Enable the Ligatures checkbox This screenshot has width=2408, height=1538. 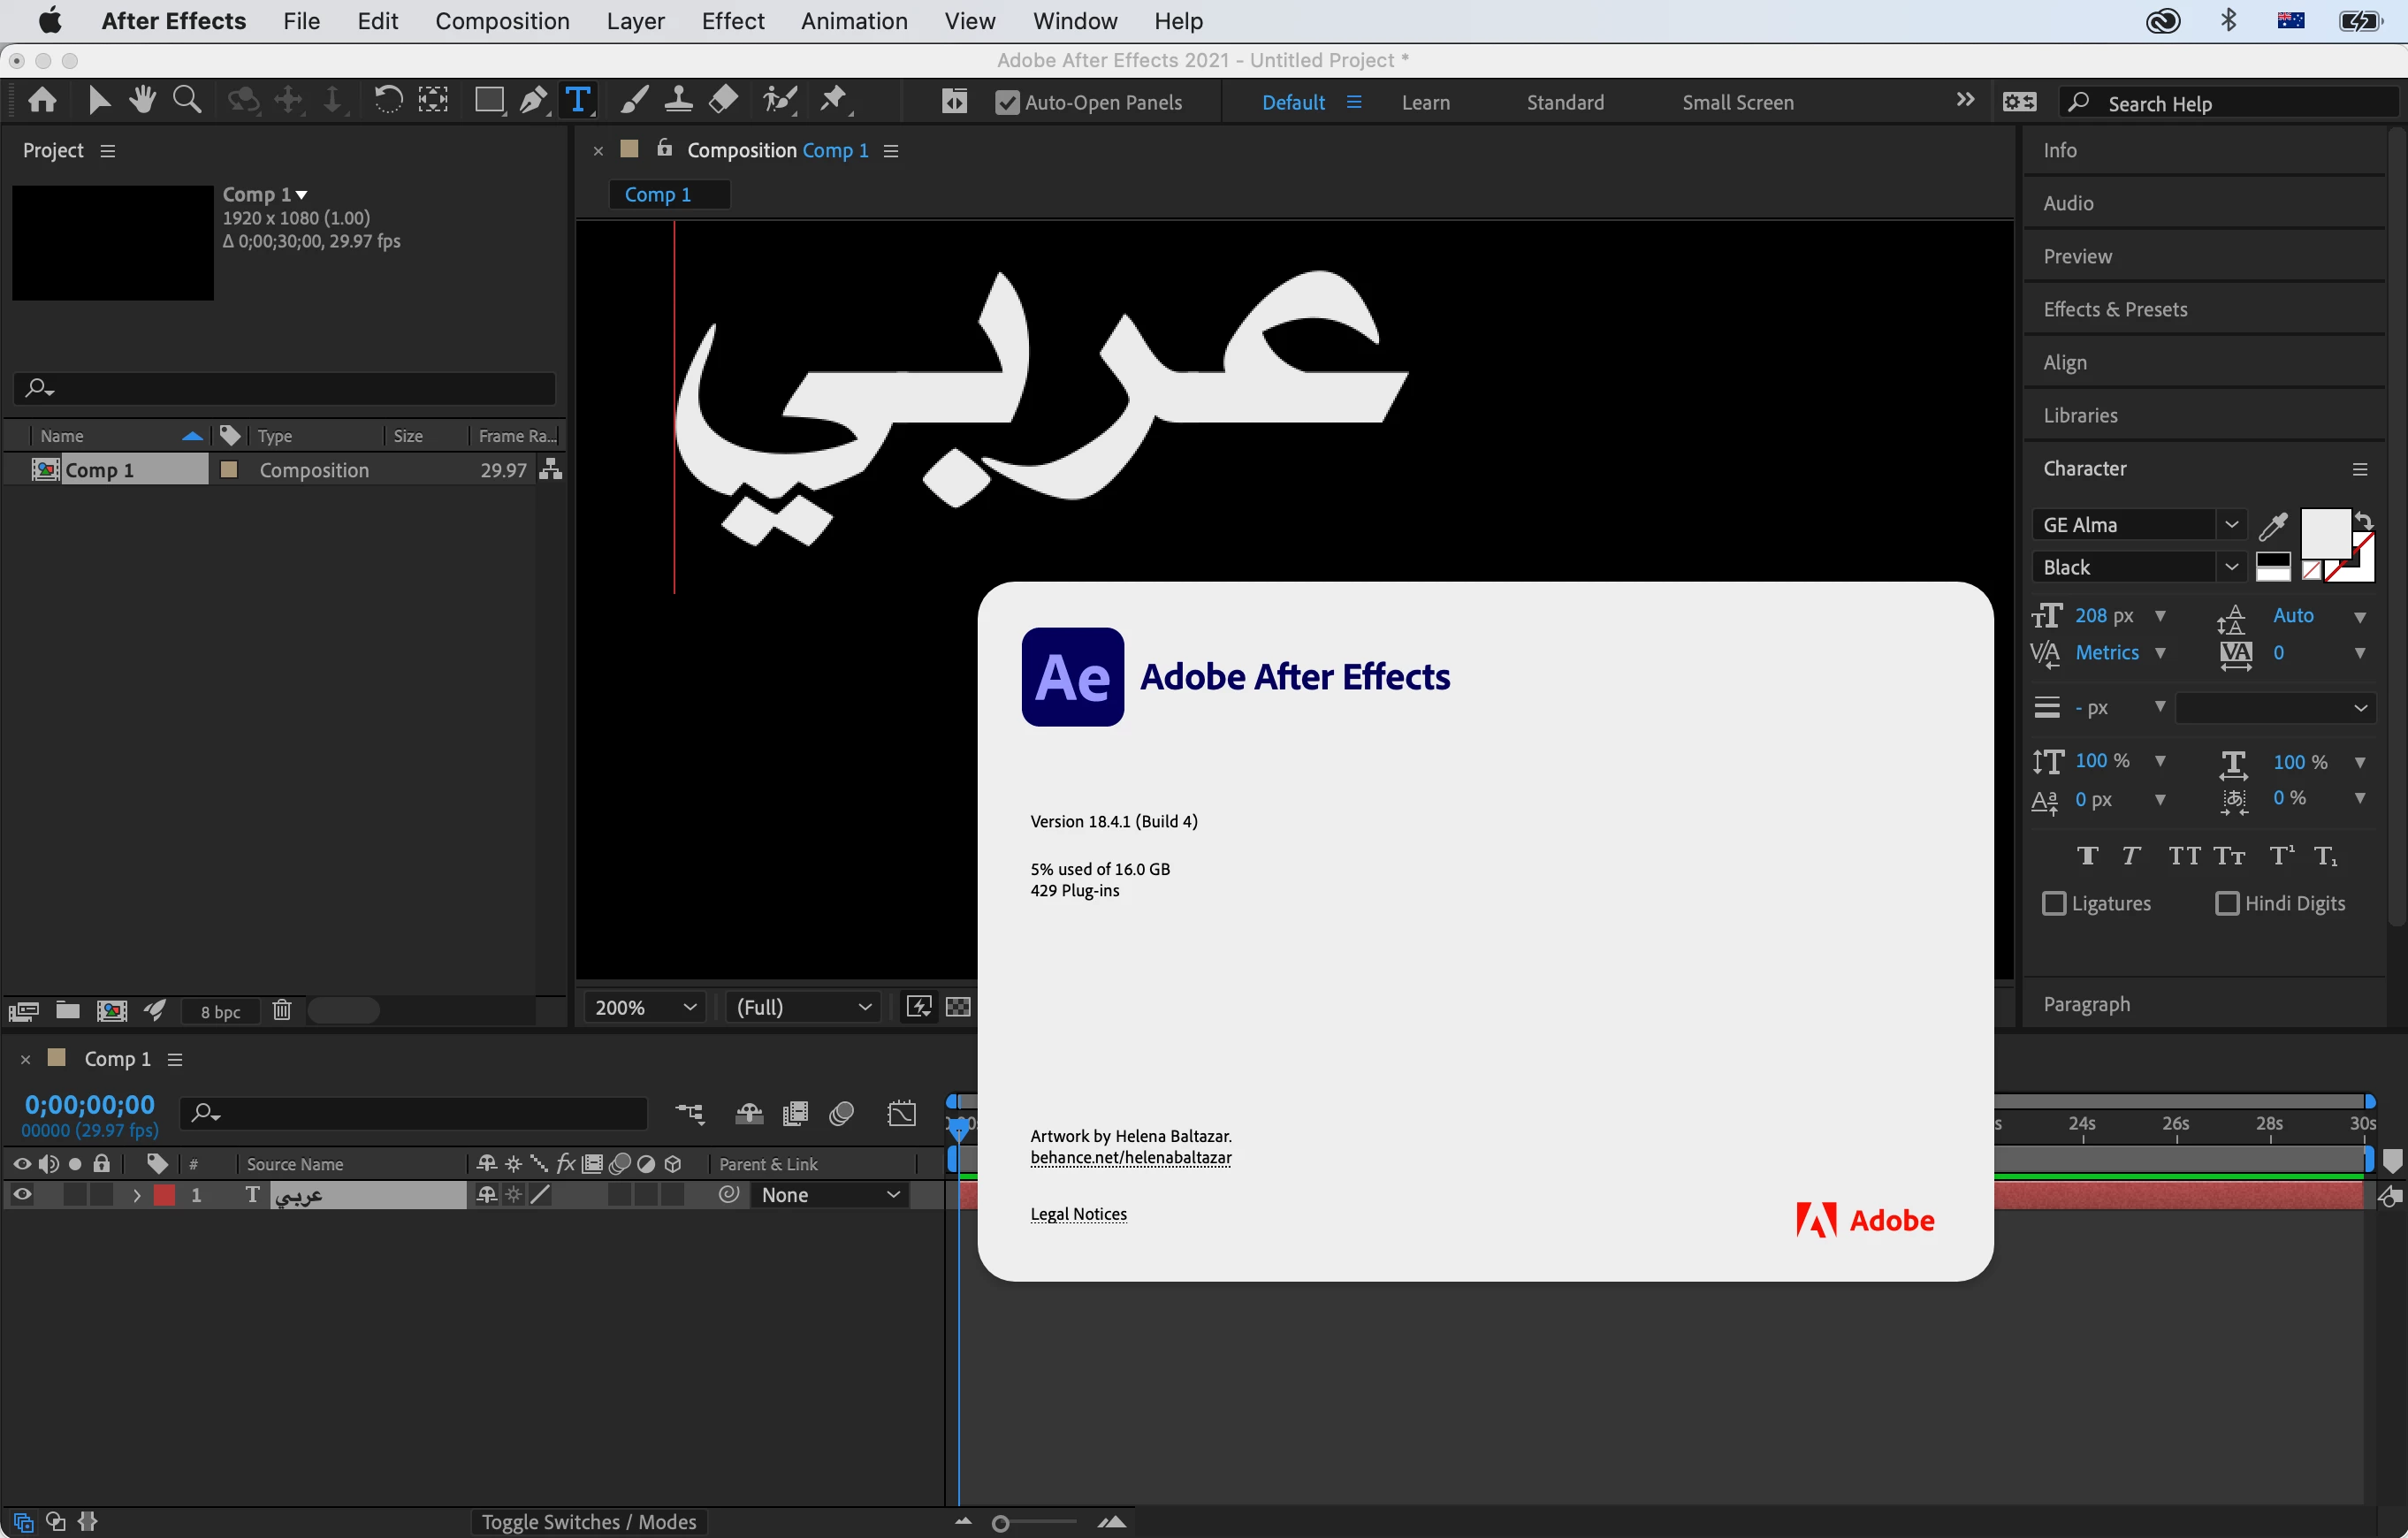click(2054, 903)
